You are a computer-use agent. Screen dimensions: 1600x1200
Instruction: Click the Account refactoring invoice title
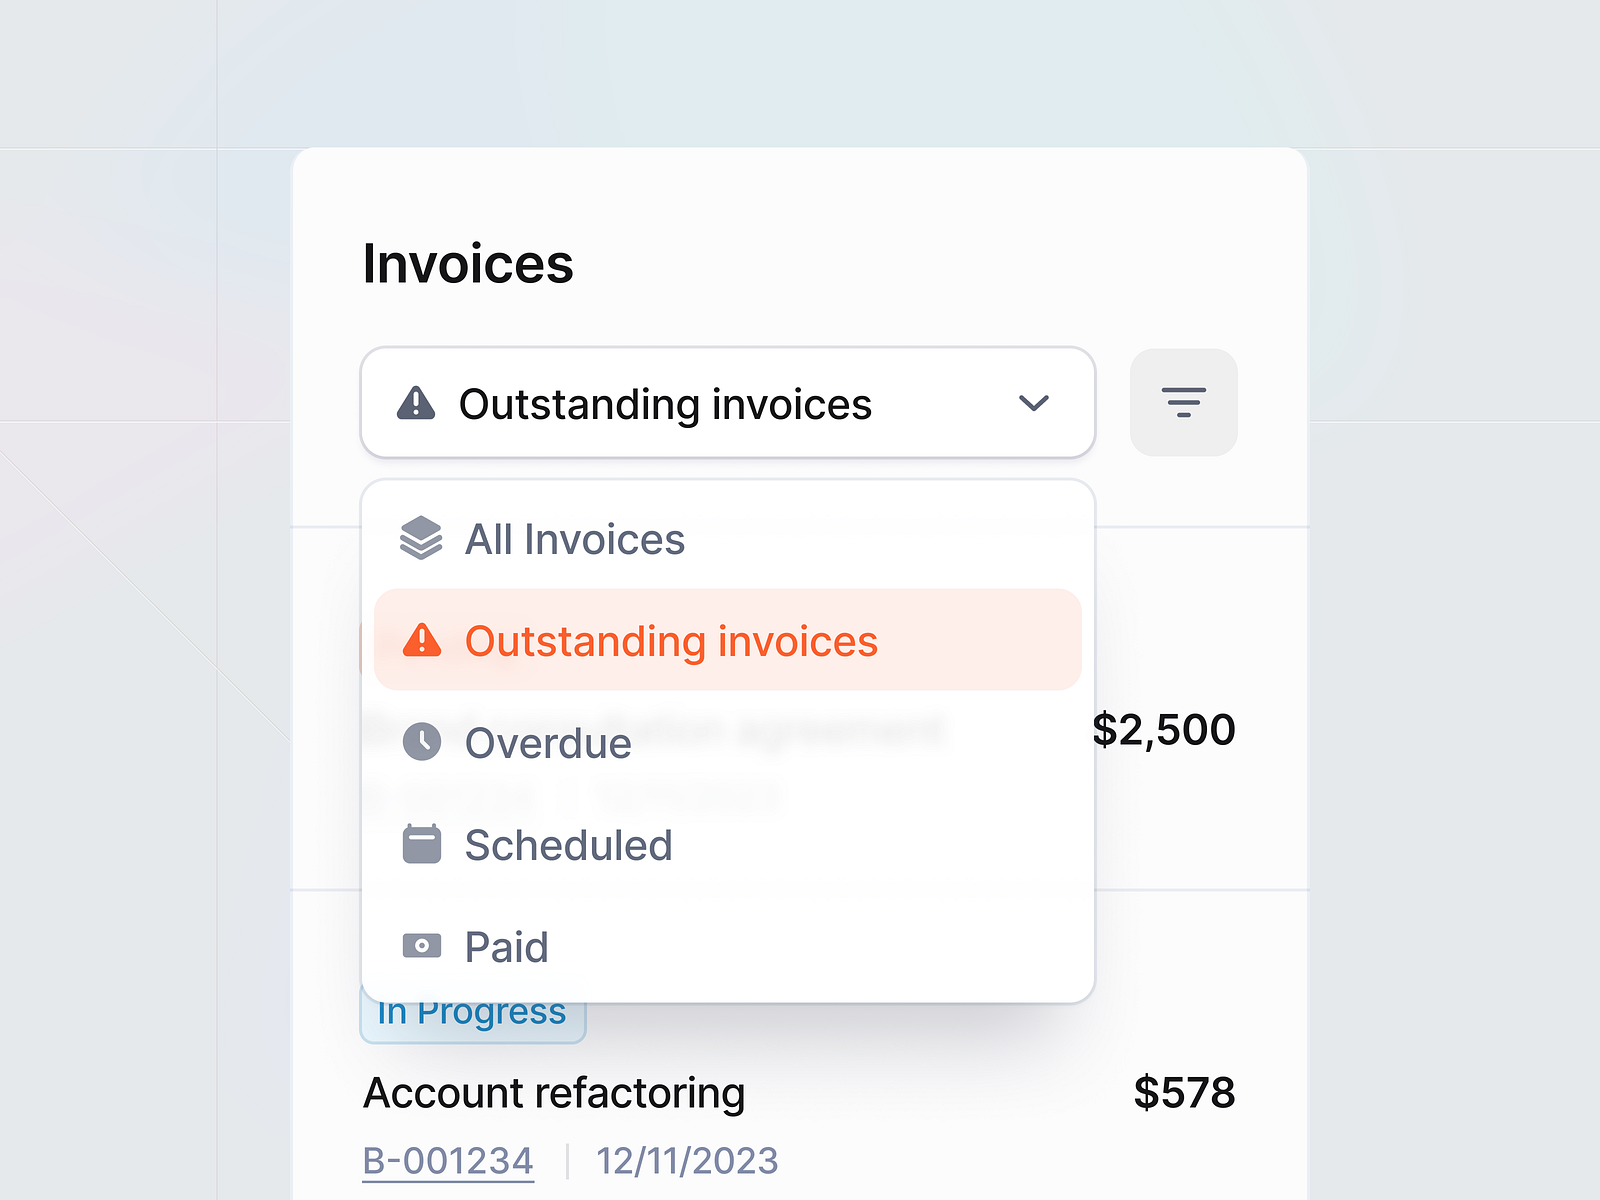pyautogui.click(x=555, y=1092)
